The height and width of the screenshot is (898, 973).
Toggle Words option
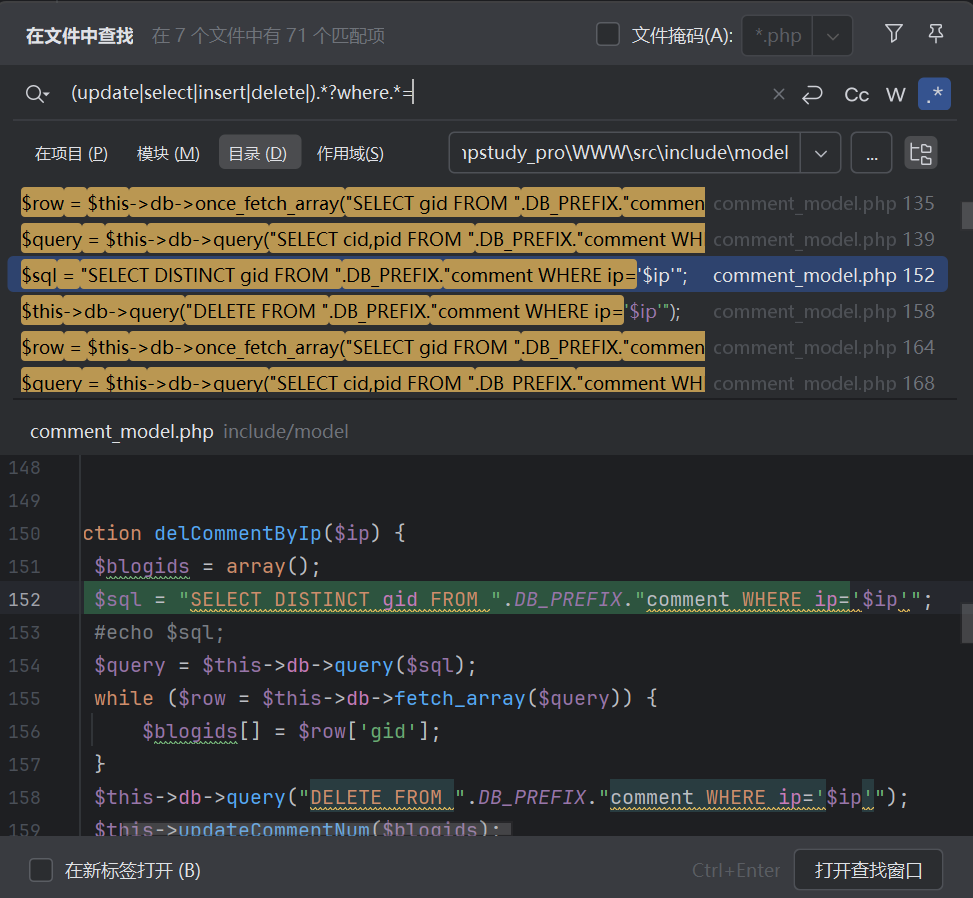point(895,94)
